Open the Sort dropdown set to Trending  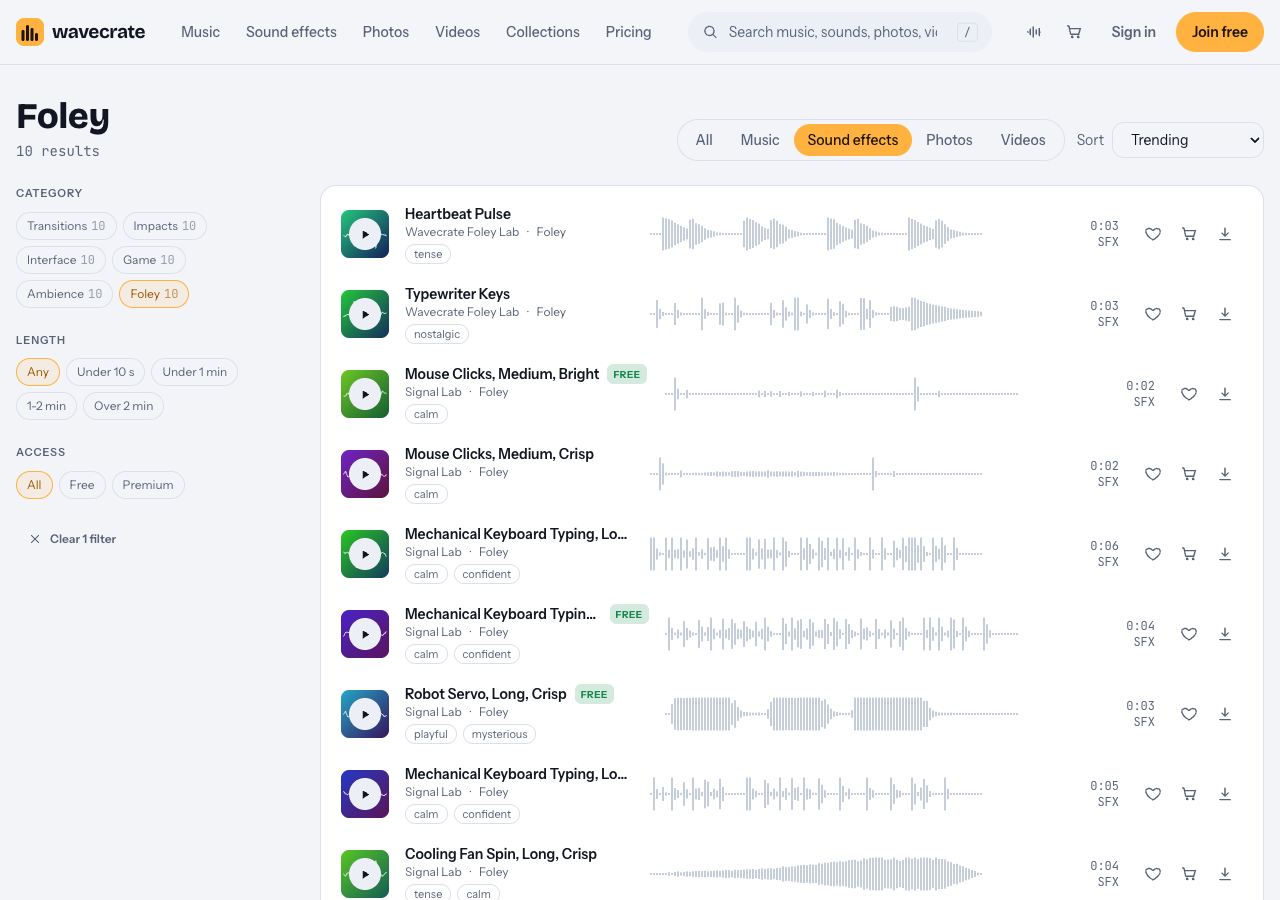[x=1188, y=140]
